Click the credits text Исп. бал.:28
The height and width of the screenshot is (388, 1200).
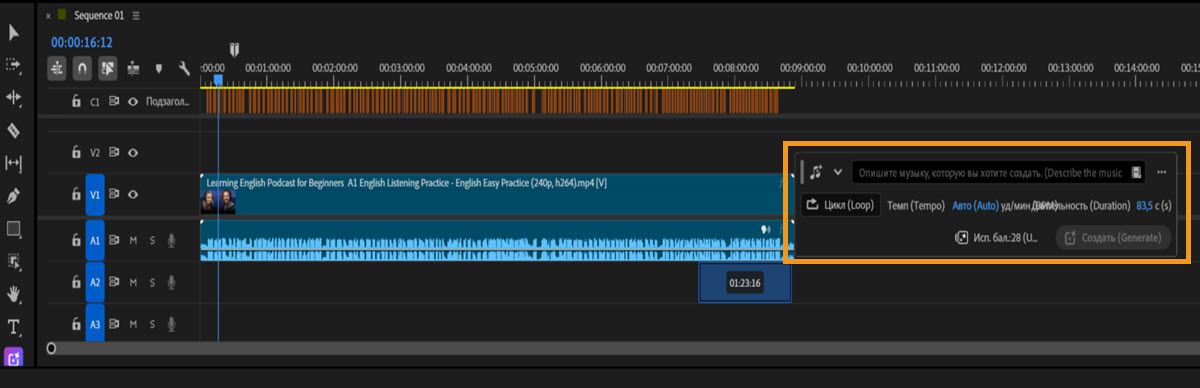(1005, 238)
